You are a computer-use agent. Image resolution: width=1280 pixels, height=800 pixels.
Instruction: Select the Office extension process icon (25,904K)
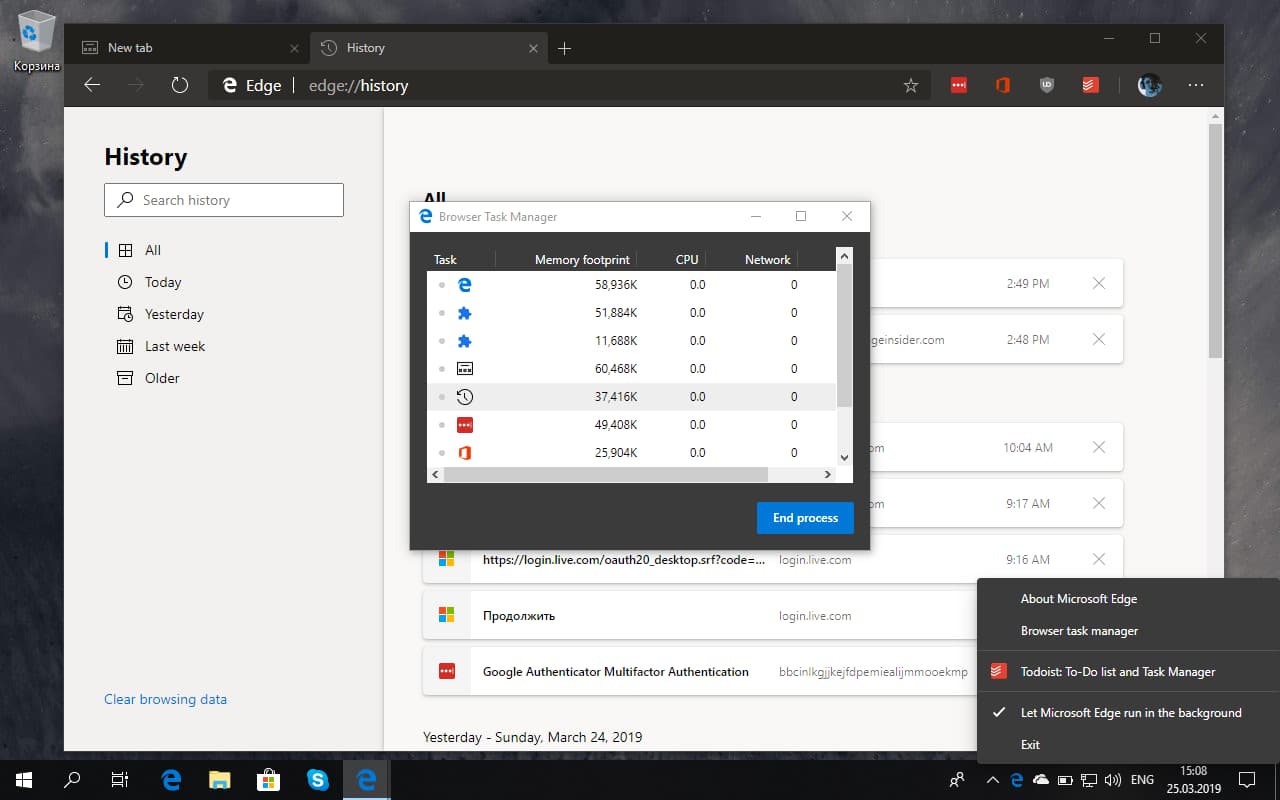click(464, 453)
